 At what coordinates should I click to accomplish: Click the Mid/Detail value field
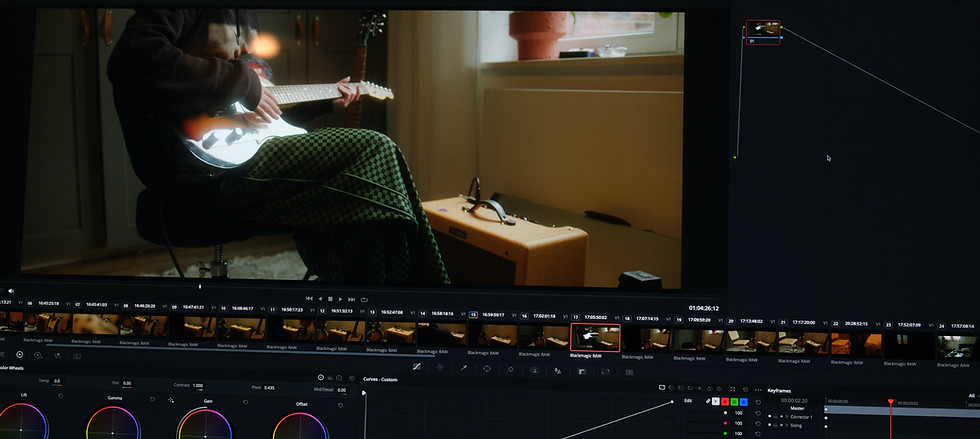pyautogui.click(x=341, y=390)
